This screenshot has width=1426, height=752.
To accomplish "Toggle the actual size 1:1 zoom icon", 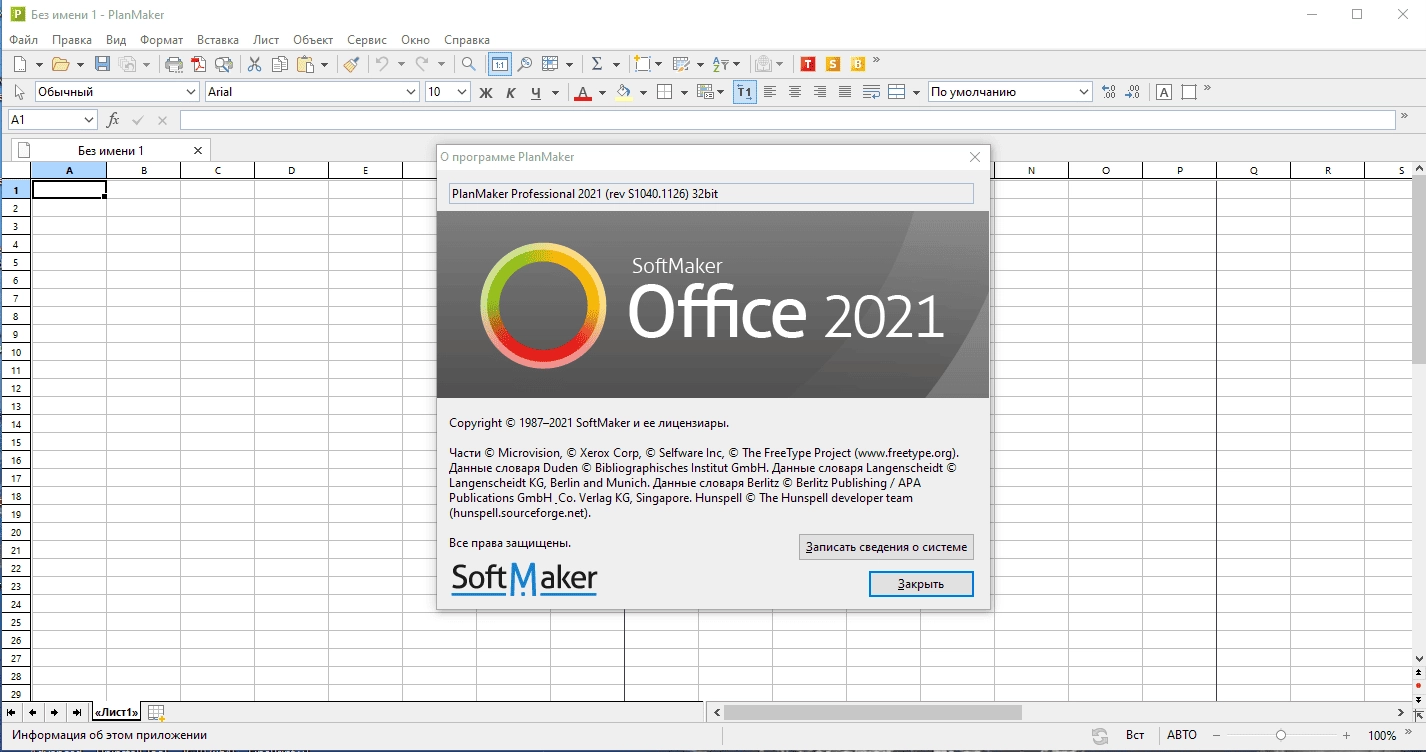I will (x=499, y=64).
